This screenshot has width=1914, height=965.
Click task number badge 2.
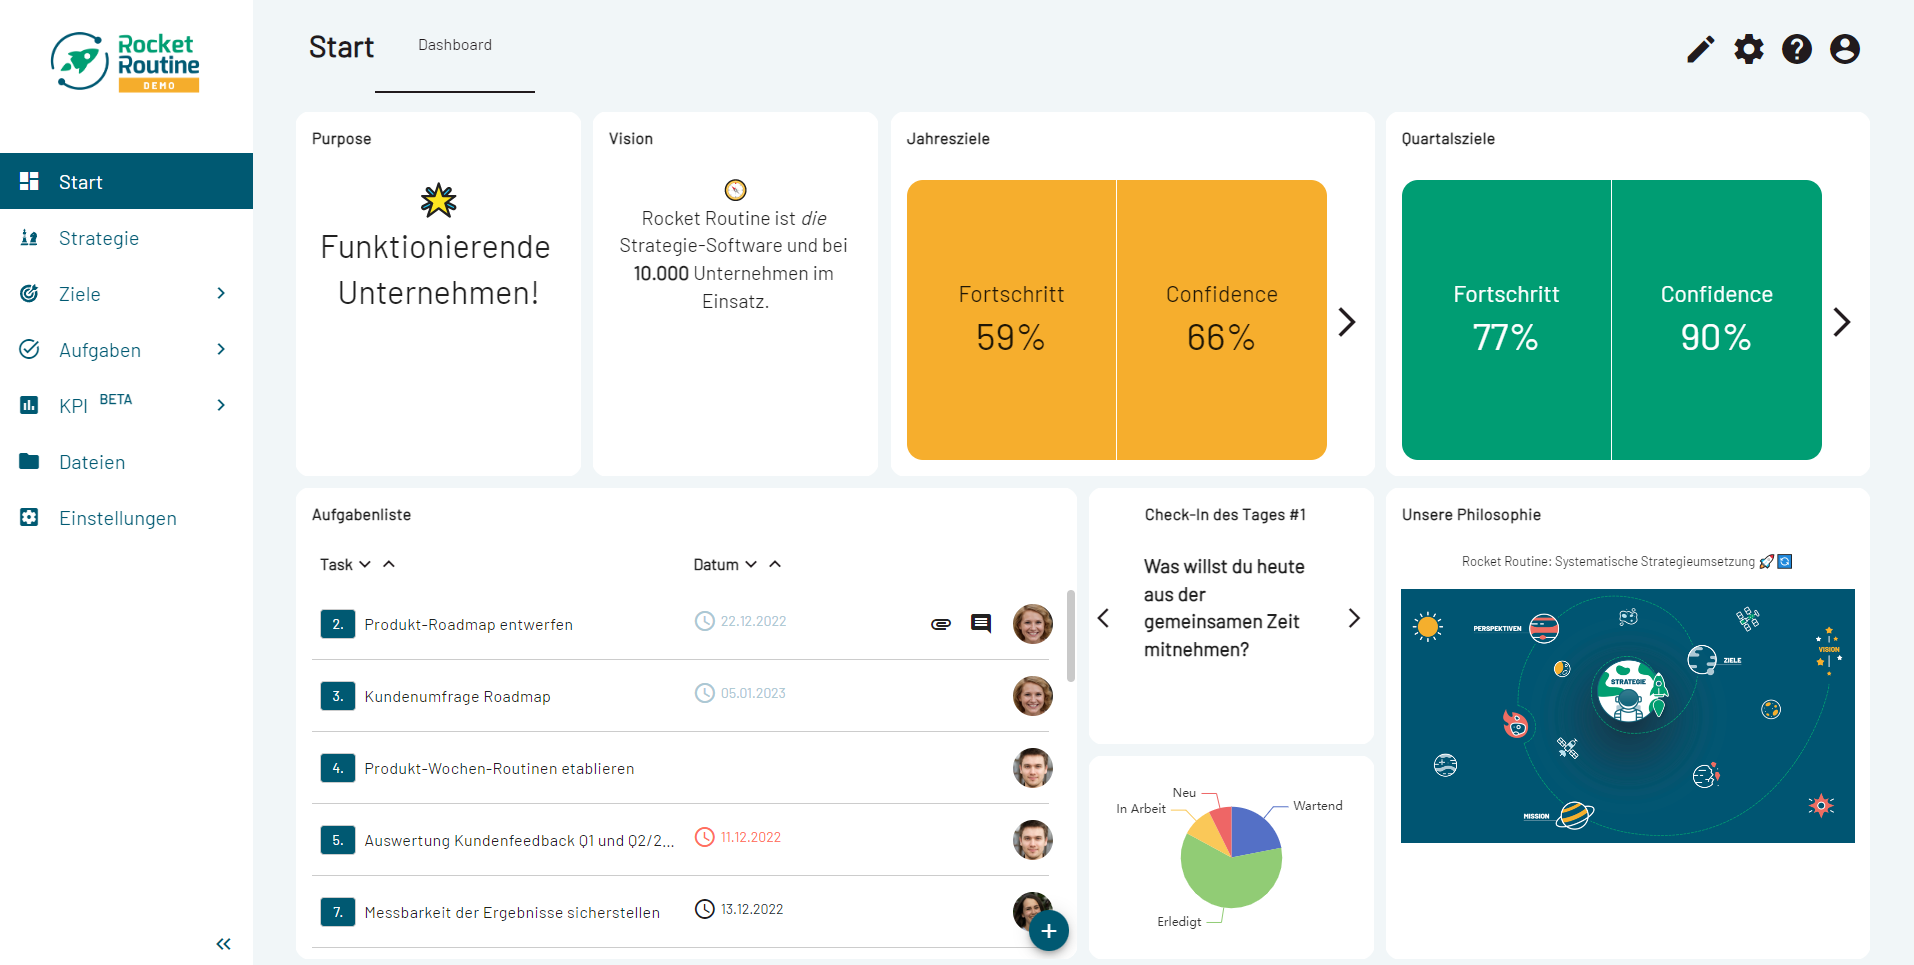[x=337, y=624]
